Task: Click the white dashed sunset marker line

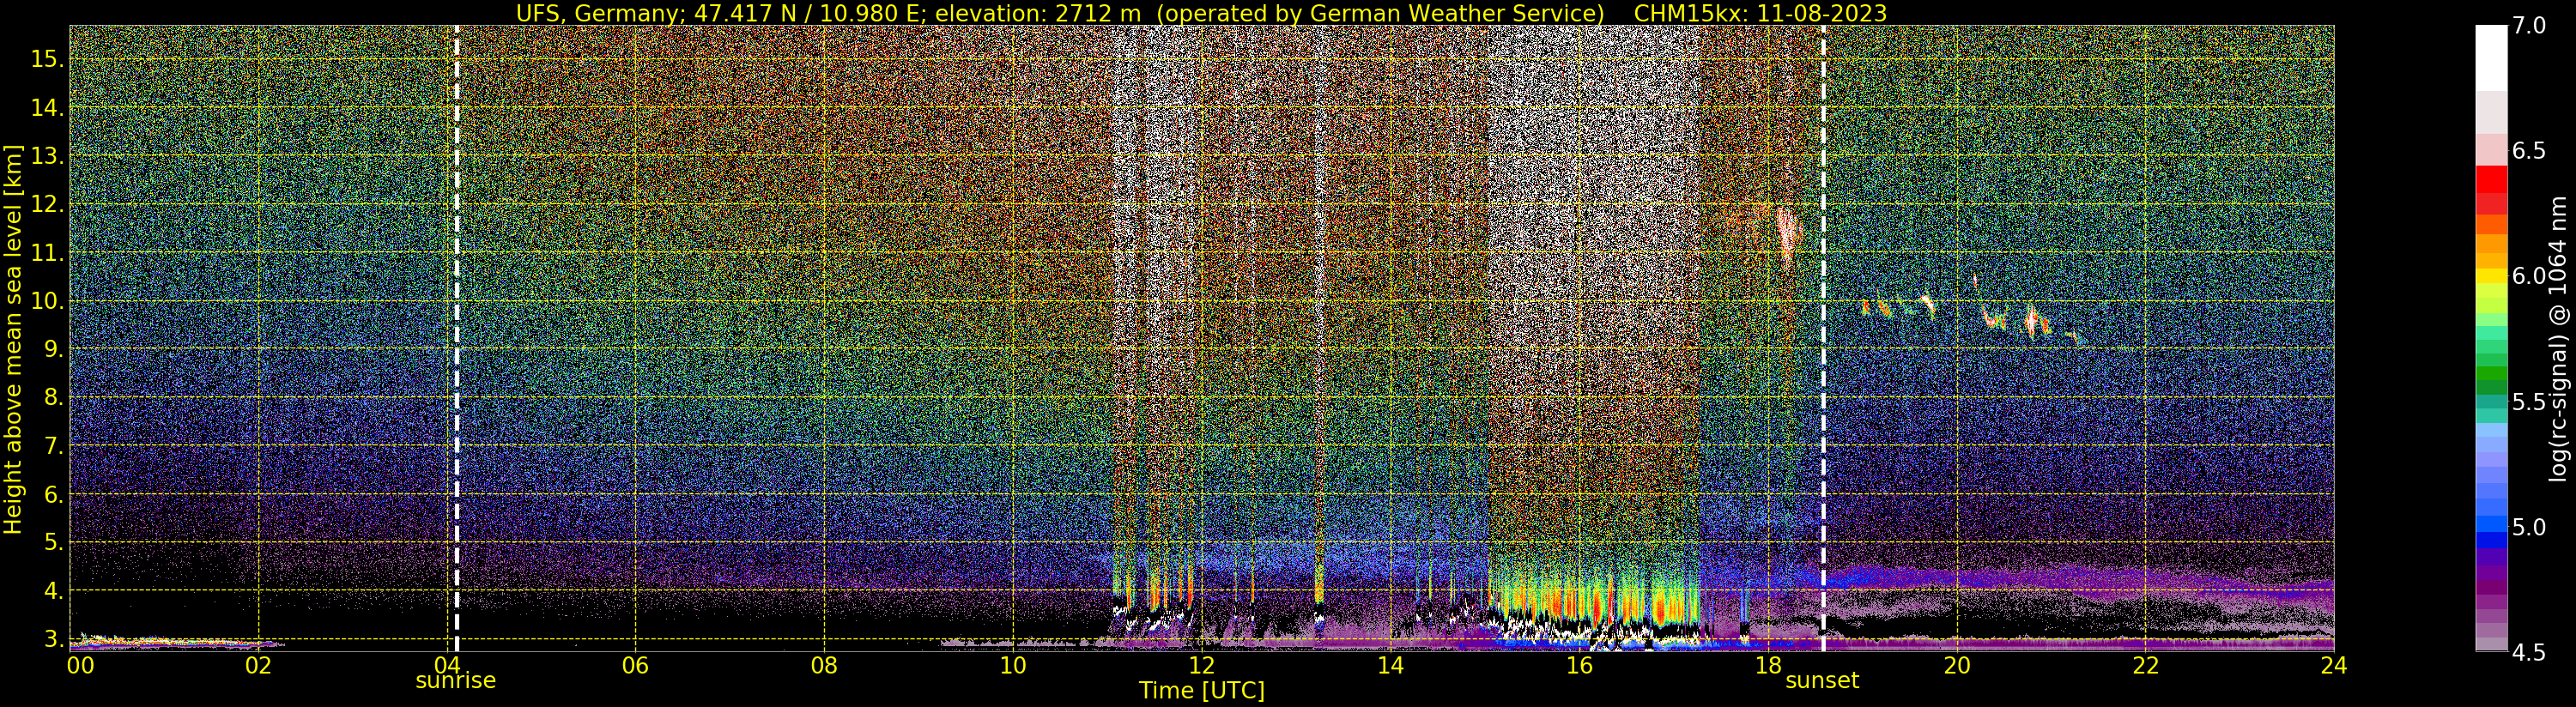Action: point(1823,338)
